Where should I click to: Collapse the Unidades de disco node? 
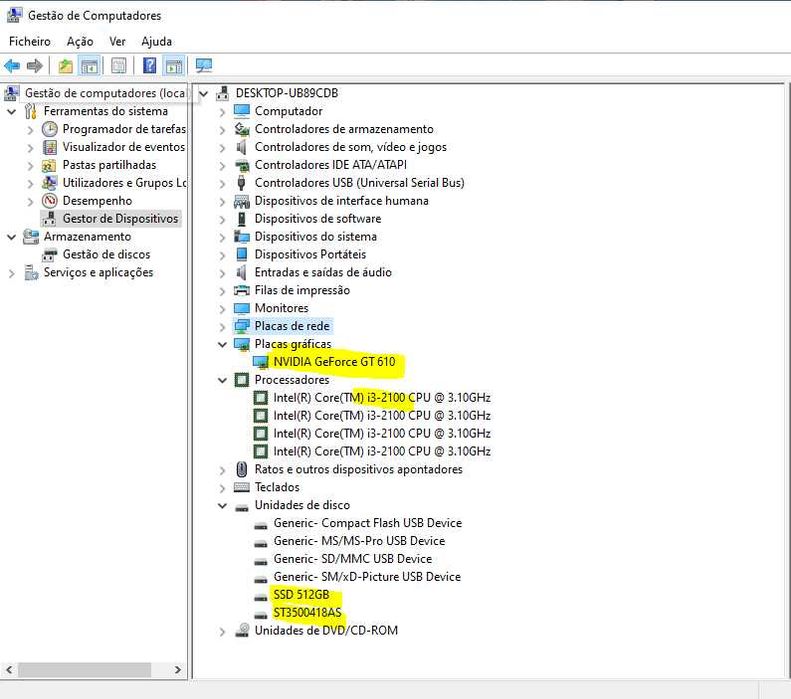(x=222, y=505)
